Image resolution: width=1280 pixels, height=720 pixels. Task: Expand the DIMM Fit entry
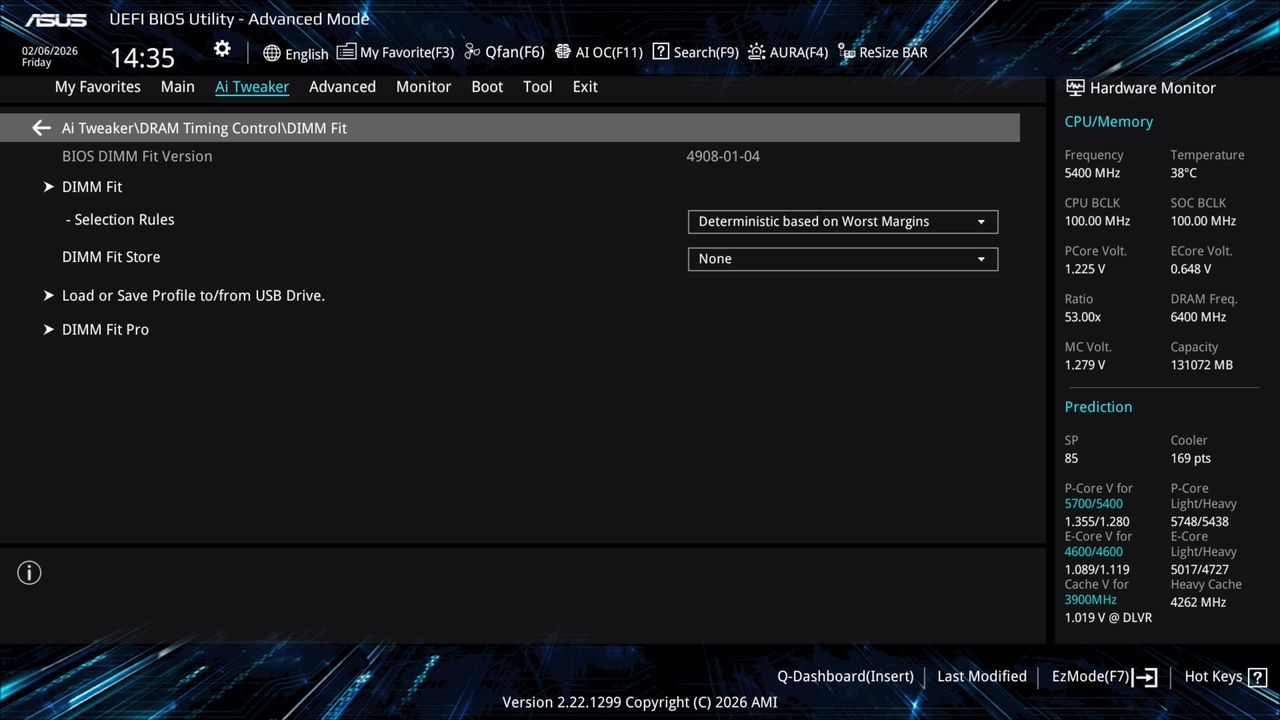[92, 186]
